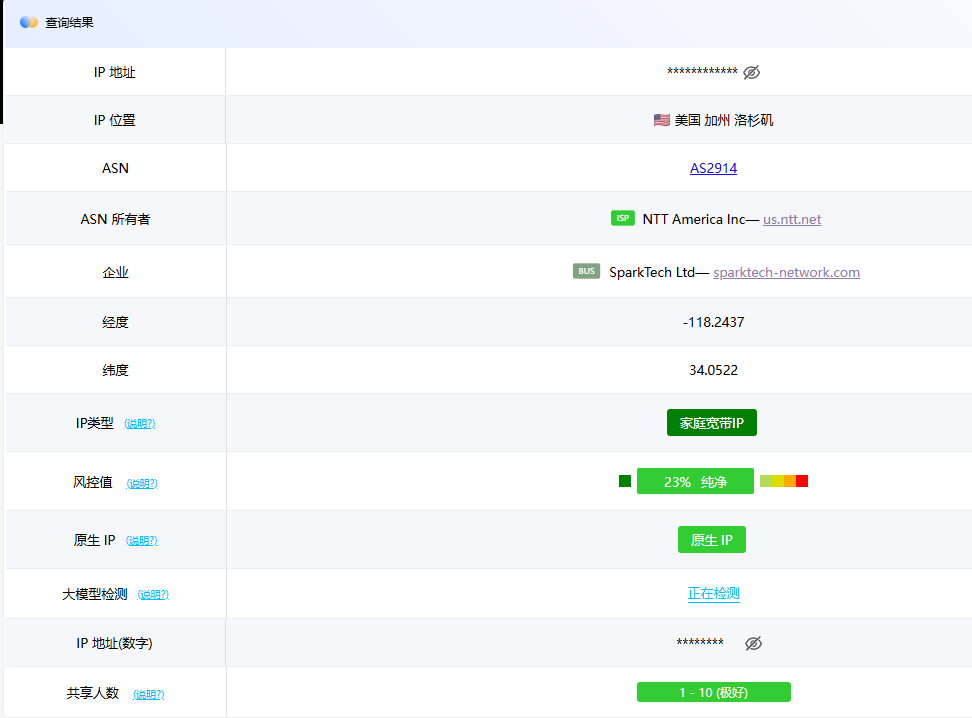
Task: Click the 正在检测 link
Action: tap(713, 593)
